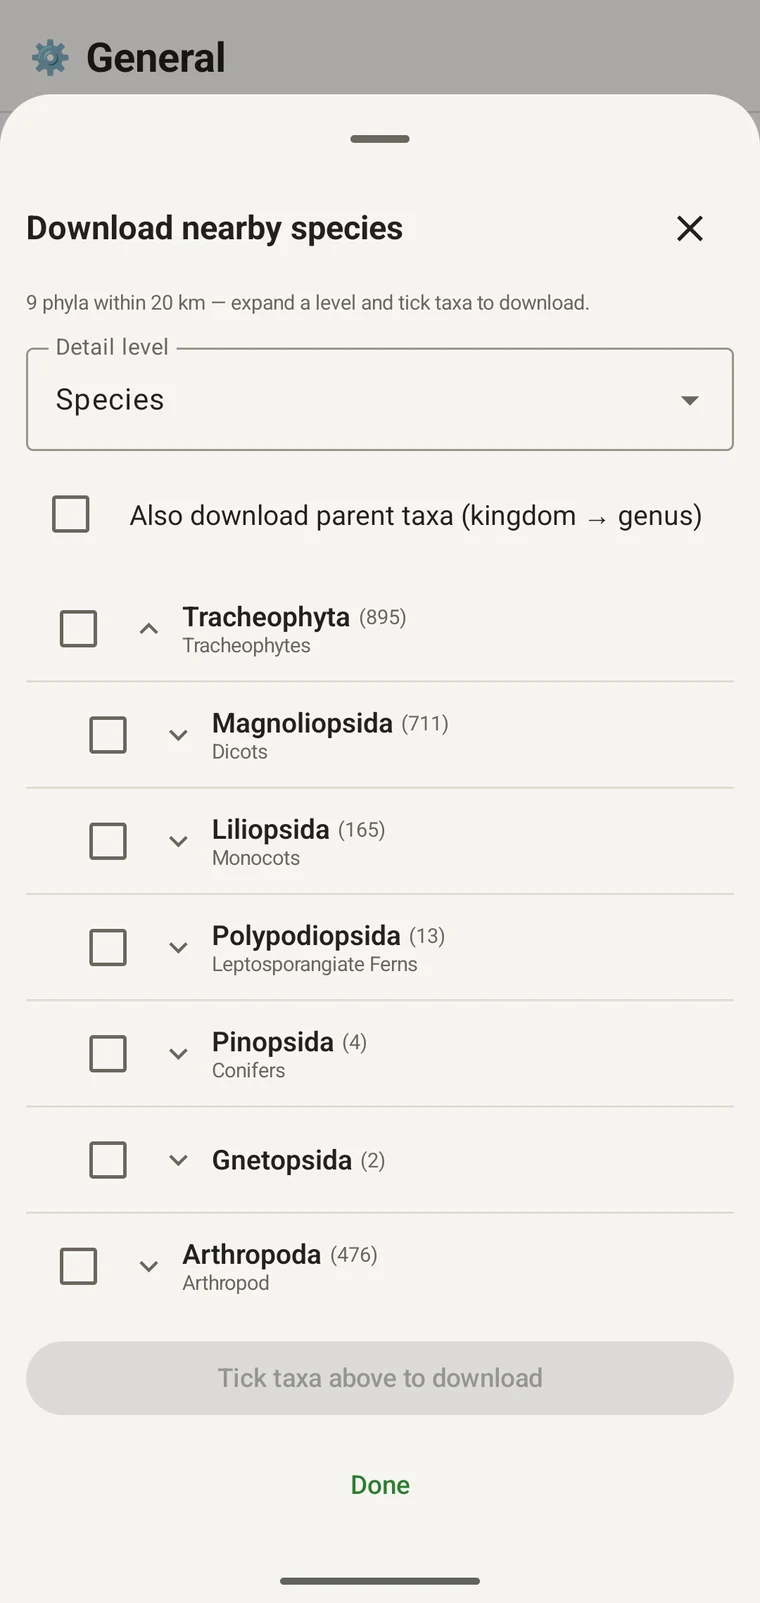Expand the Magnoliopsida chevron

pos(178,735)
